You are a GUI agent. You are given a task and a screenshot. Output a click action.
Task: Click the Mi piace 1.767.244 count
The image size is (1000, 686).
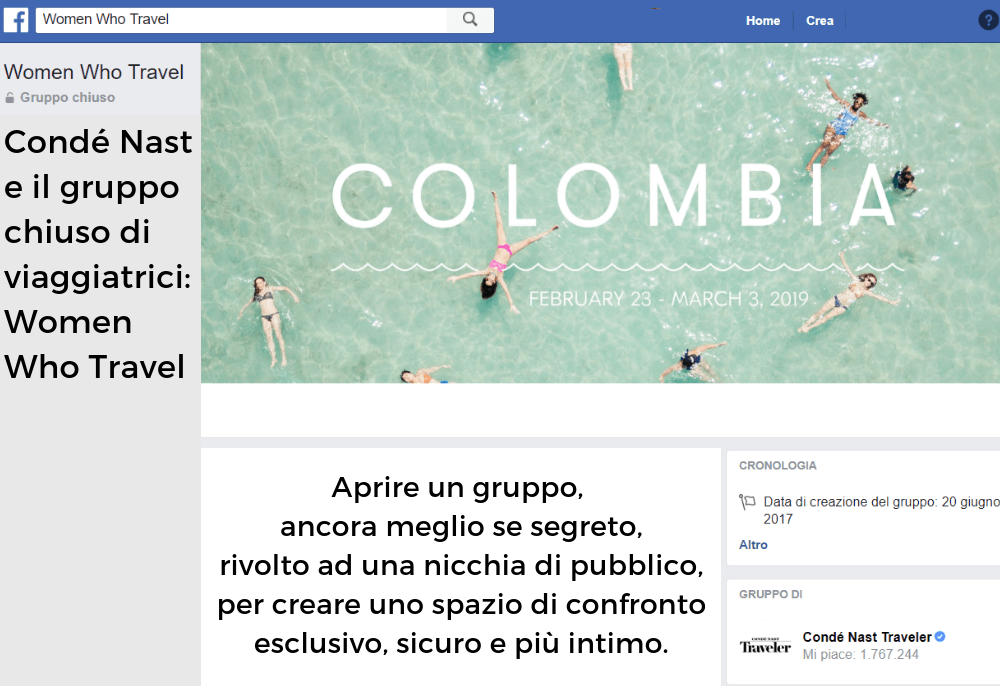click(860, 655)
